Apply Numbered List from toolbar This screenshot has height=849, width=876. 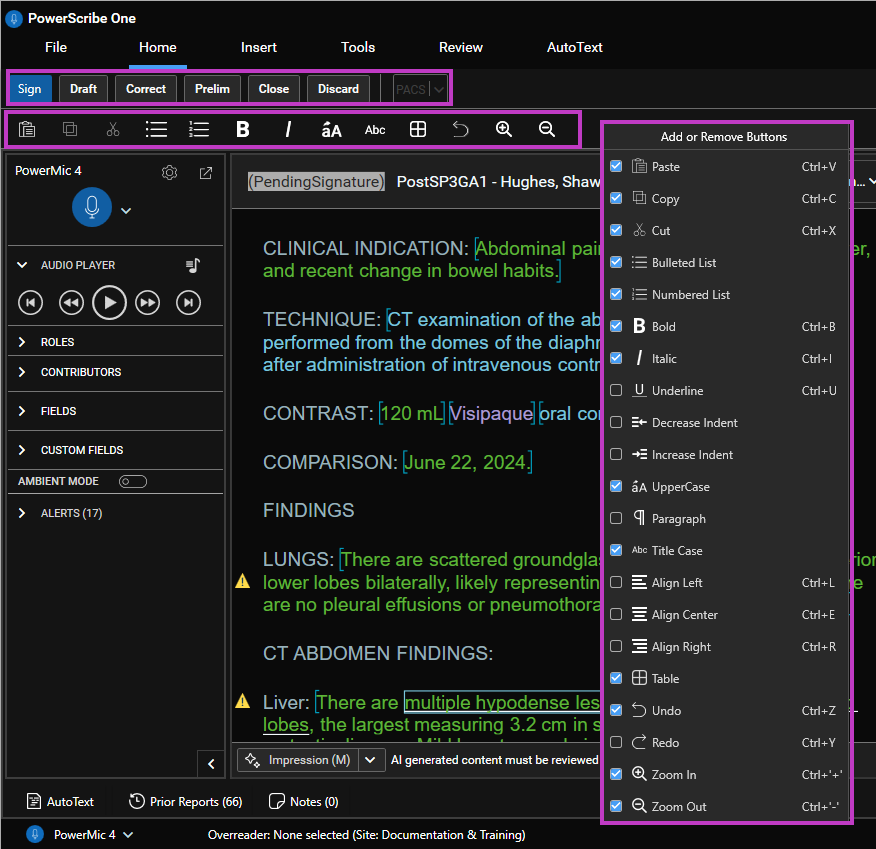coord(199,130)
